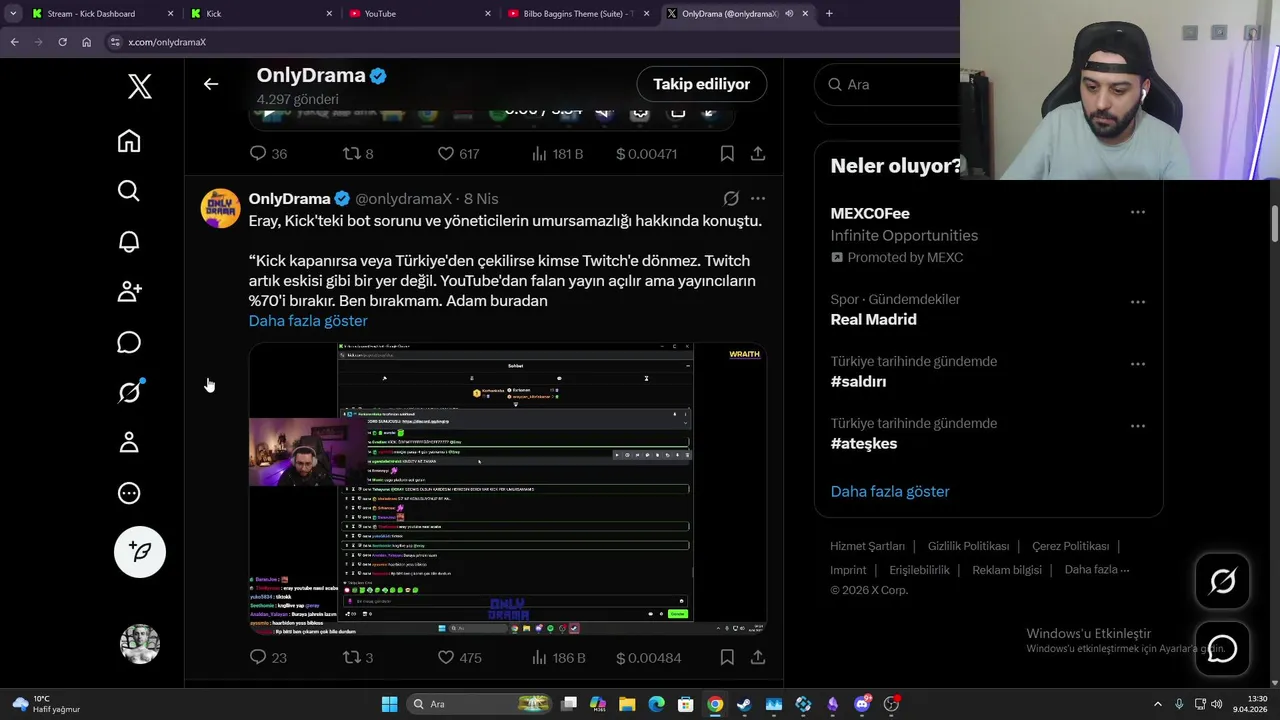Like the post with 617 likes
Viewport: 1280px width, 720px height.
[x=458, y=154]
